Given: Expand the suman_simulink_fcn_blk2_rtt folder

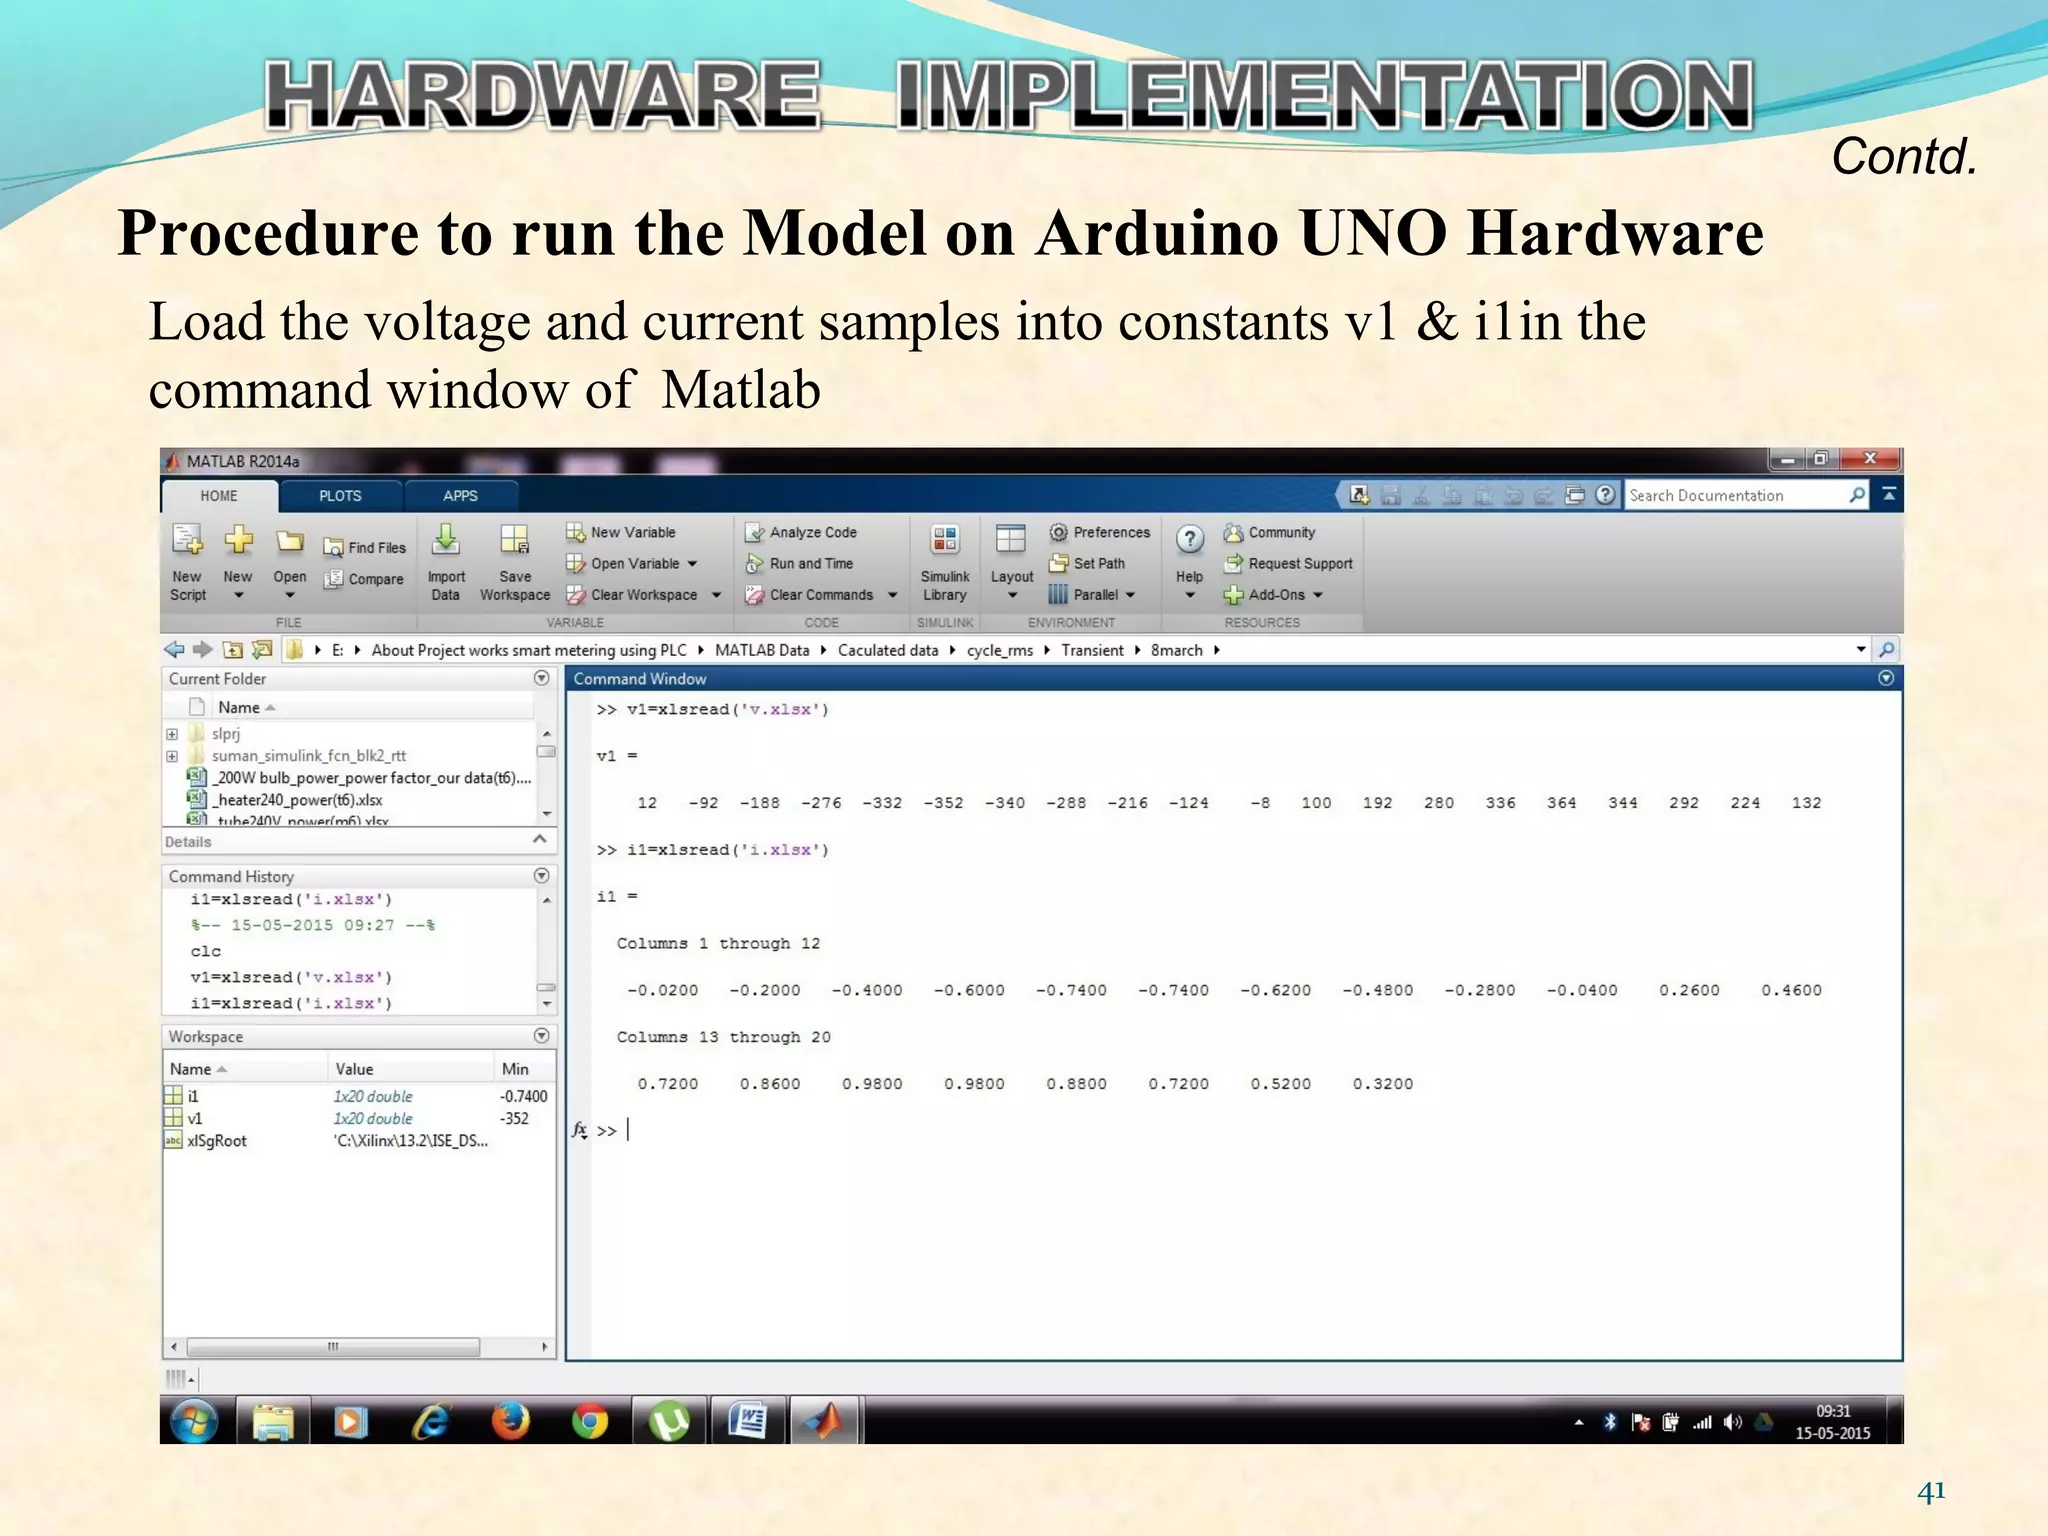Looking at the screenshot, I should (x=172, y=756).
